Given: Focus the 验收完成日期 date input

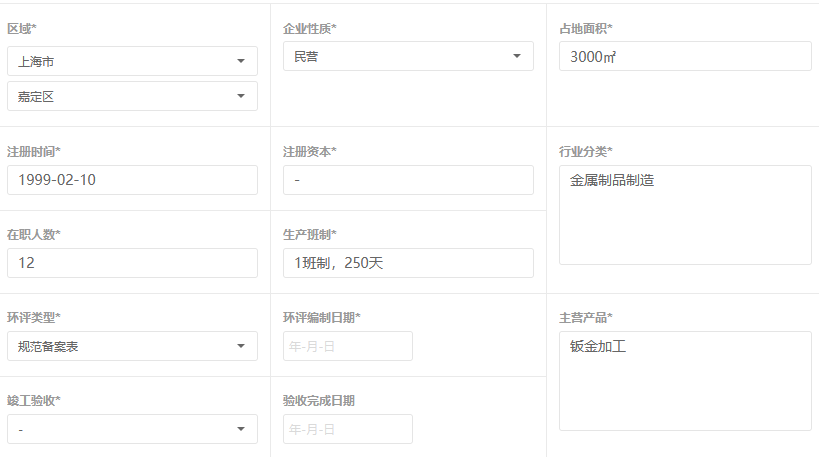Looking at the screenshot, I should click(x=348, y=429).
